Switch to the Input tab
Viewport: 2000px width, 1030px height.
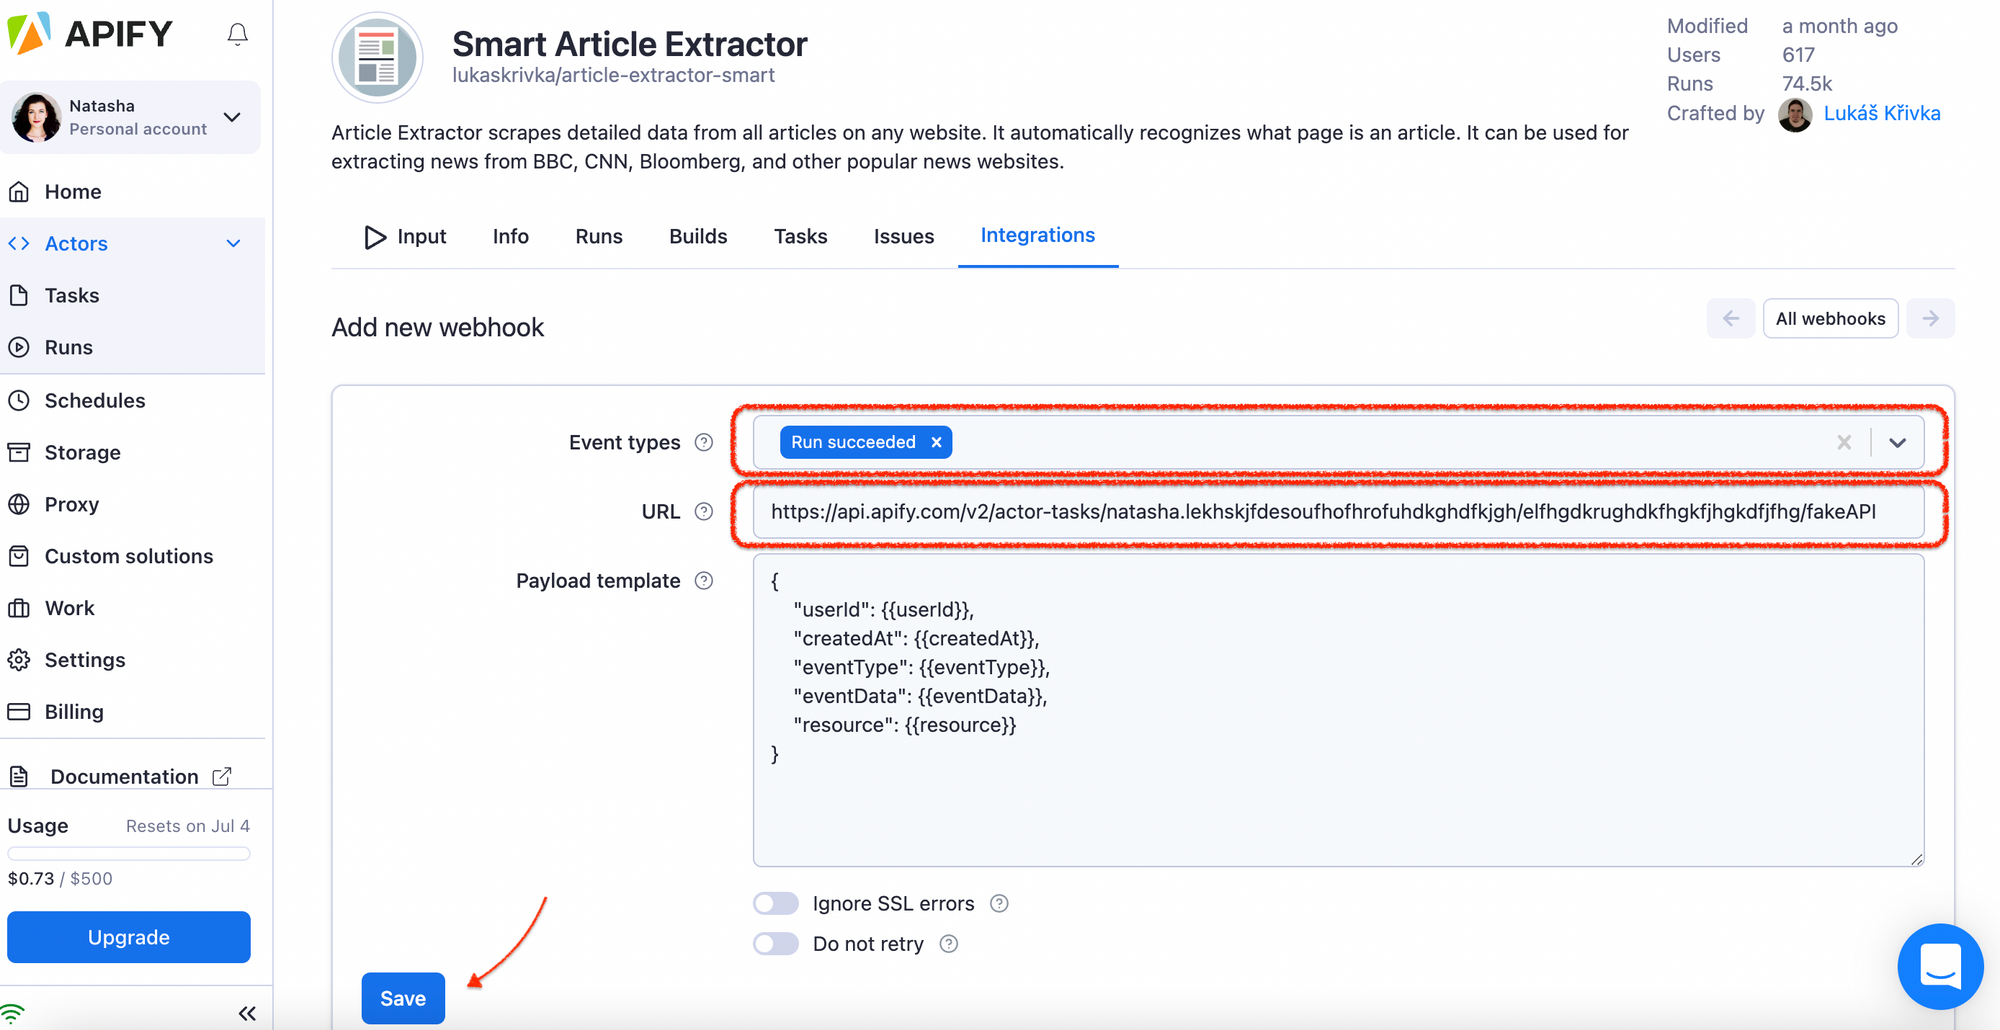[x=420, y=236]
